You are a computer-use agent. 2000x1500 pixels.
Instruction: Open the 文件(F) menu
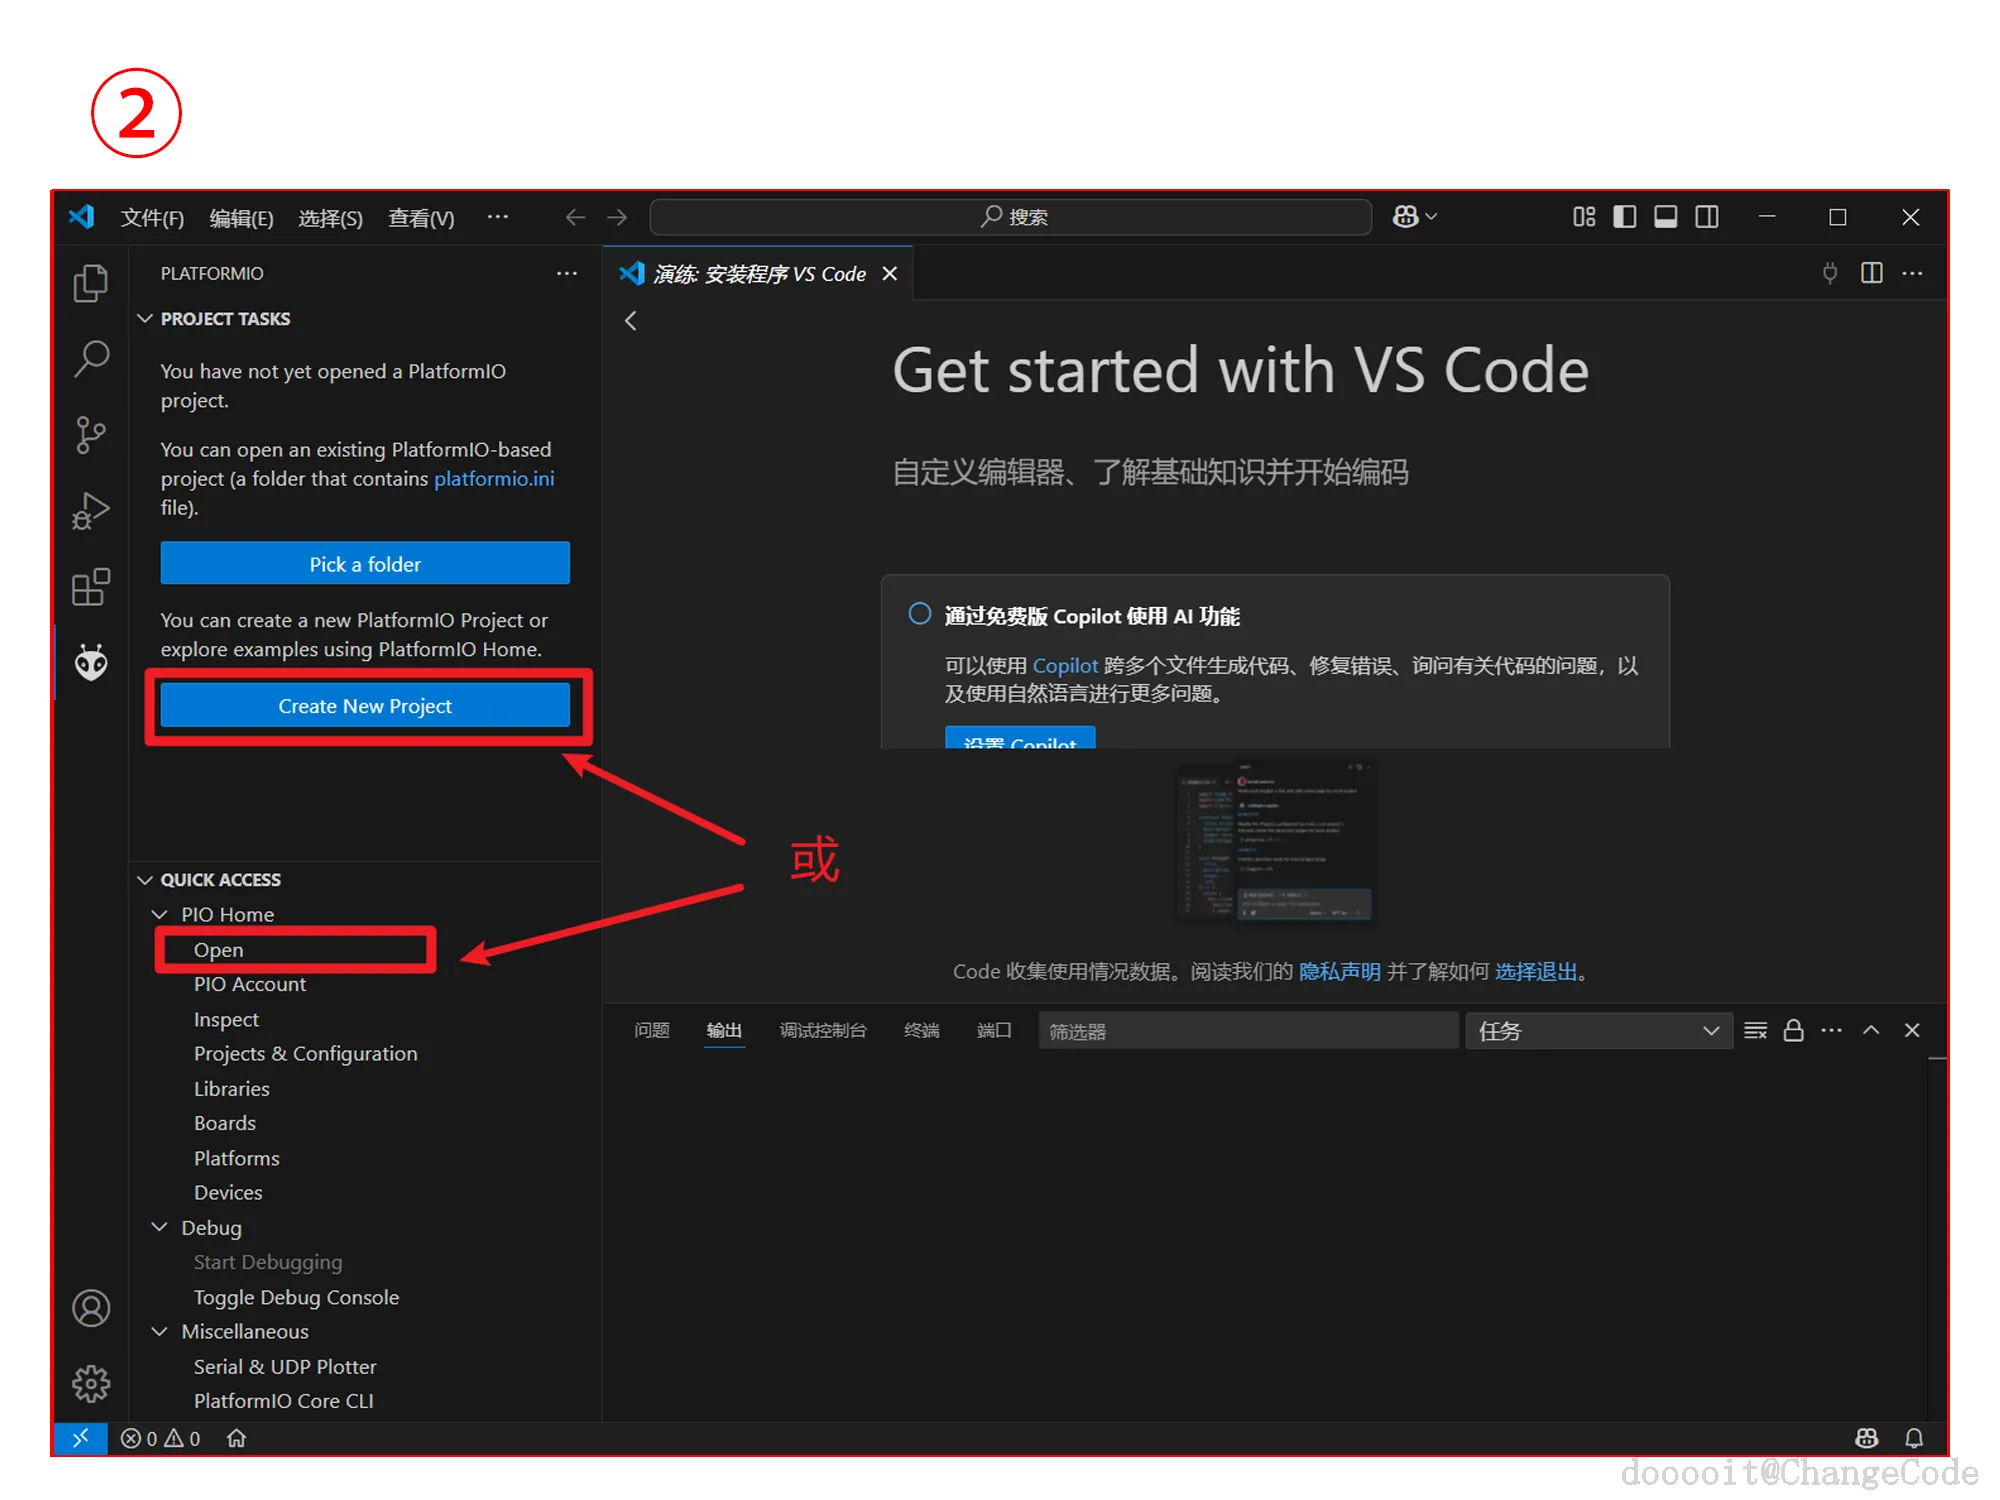coord(152,218)
